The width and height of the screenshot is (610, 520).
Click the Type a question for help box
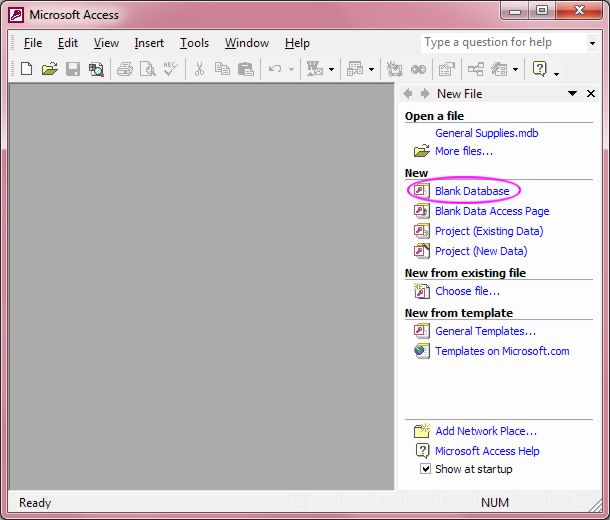(x=504, y=42)
